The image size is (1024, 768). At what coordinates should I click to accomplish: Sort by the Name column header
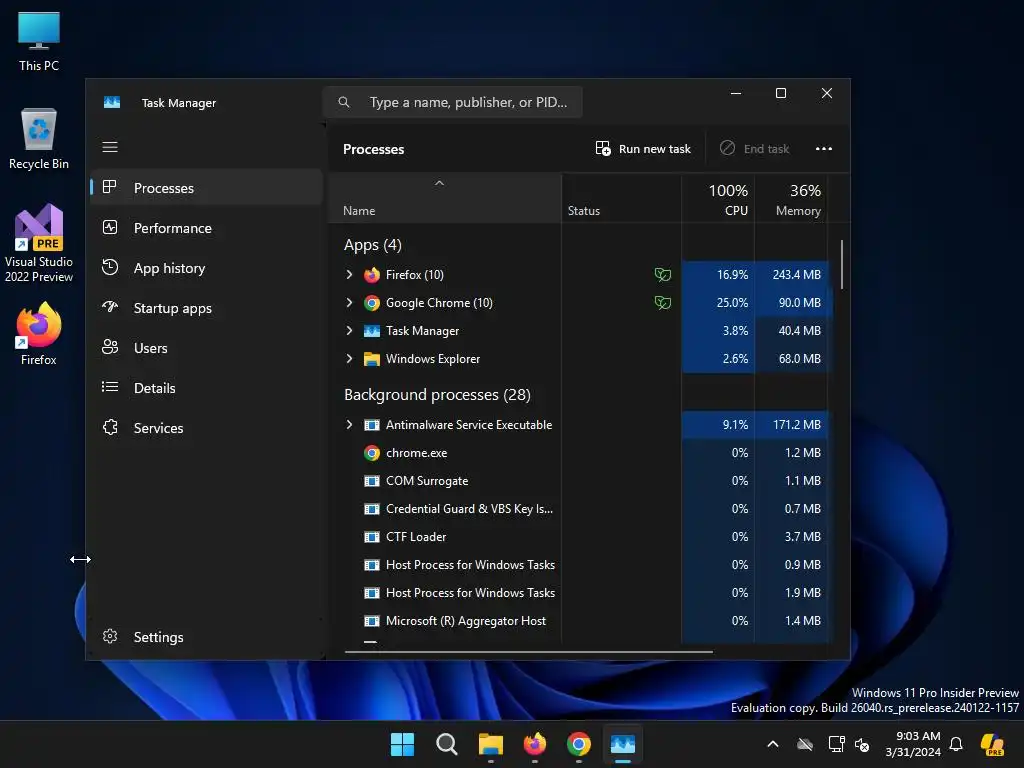445,199
